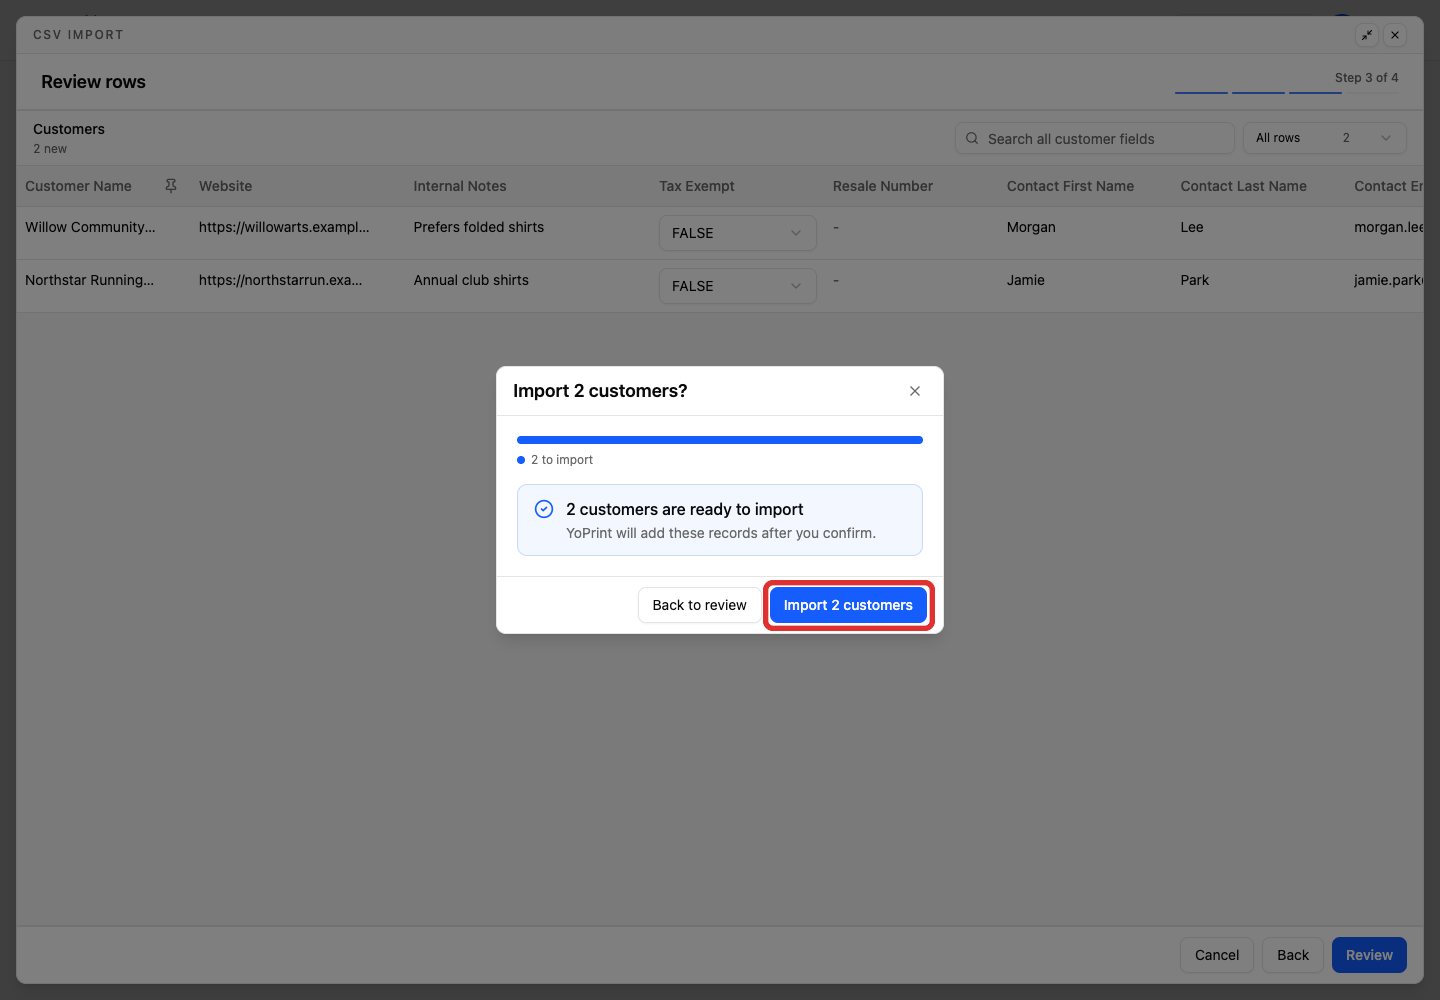Viewport: 1440px width, 1000px height.
Task: Click the Contact First Name column header
Action: tap(1070, 186)
